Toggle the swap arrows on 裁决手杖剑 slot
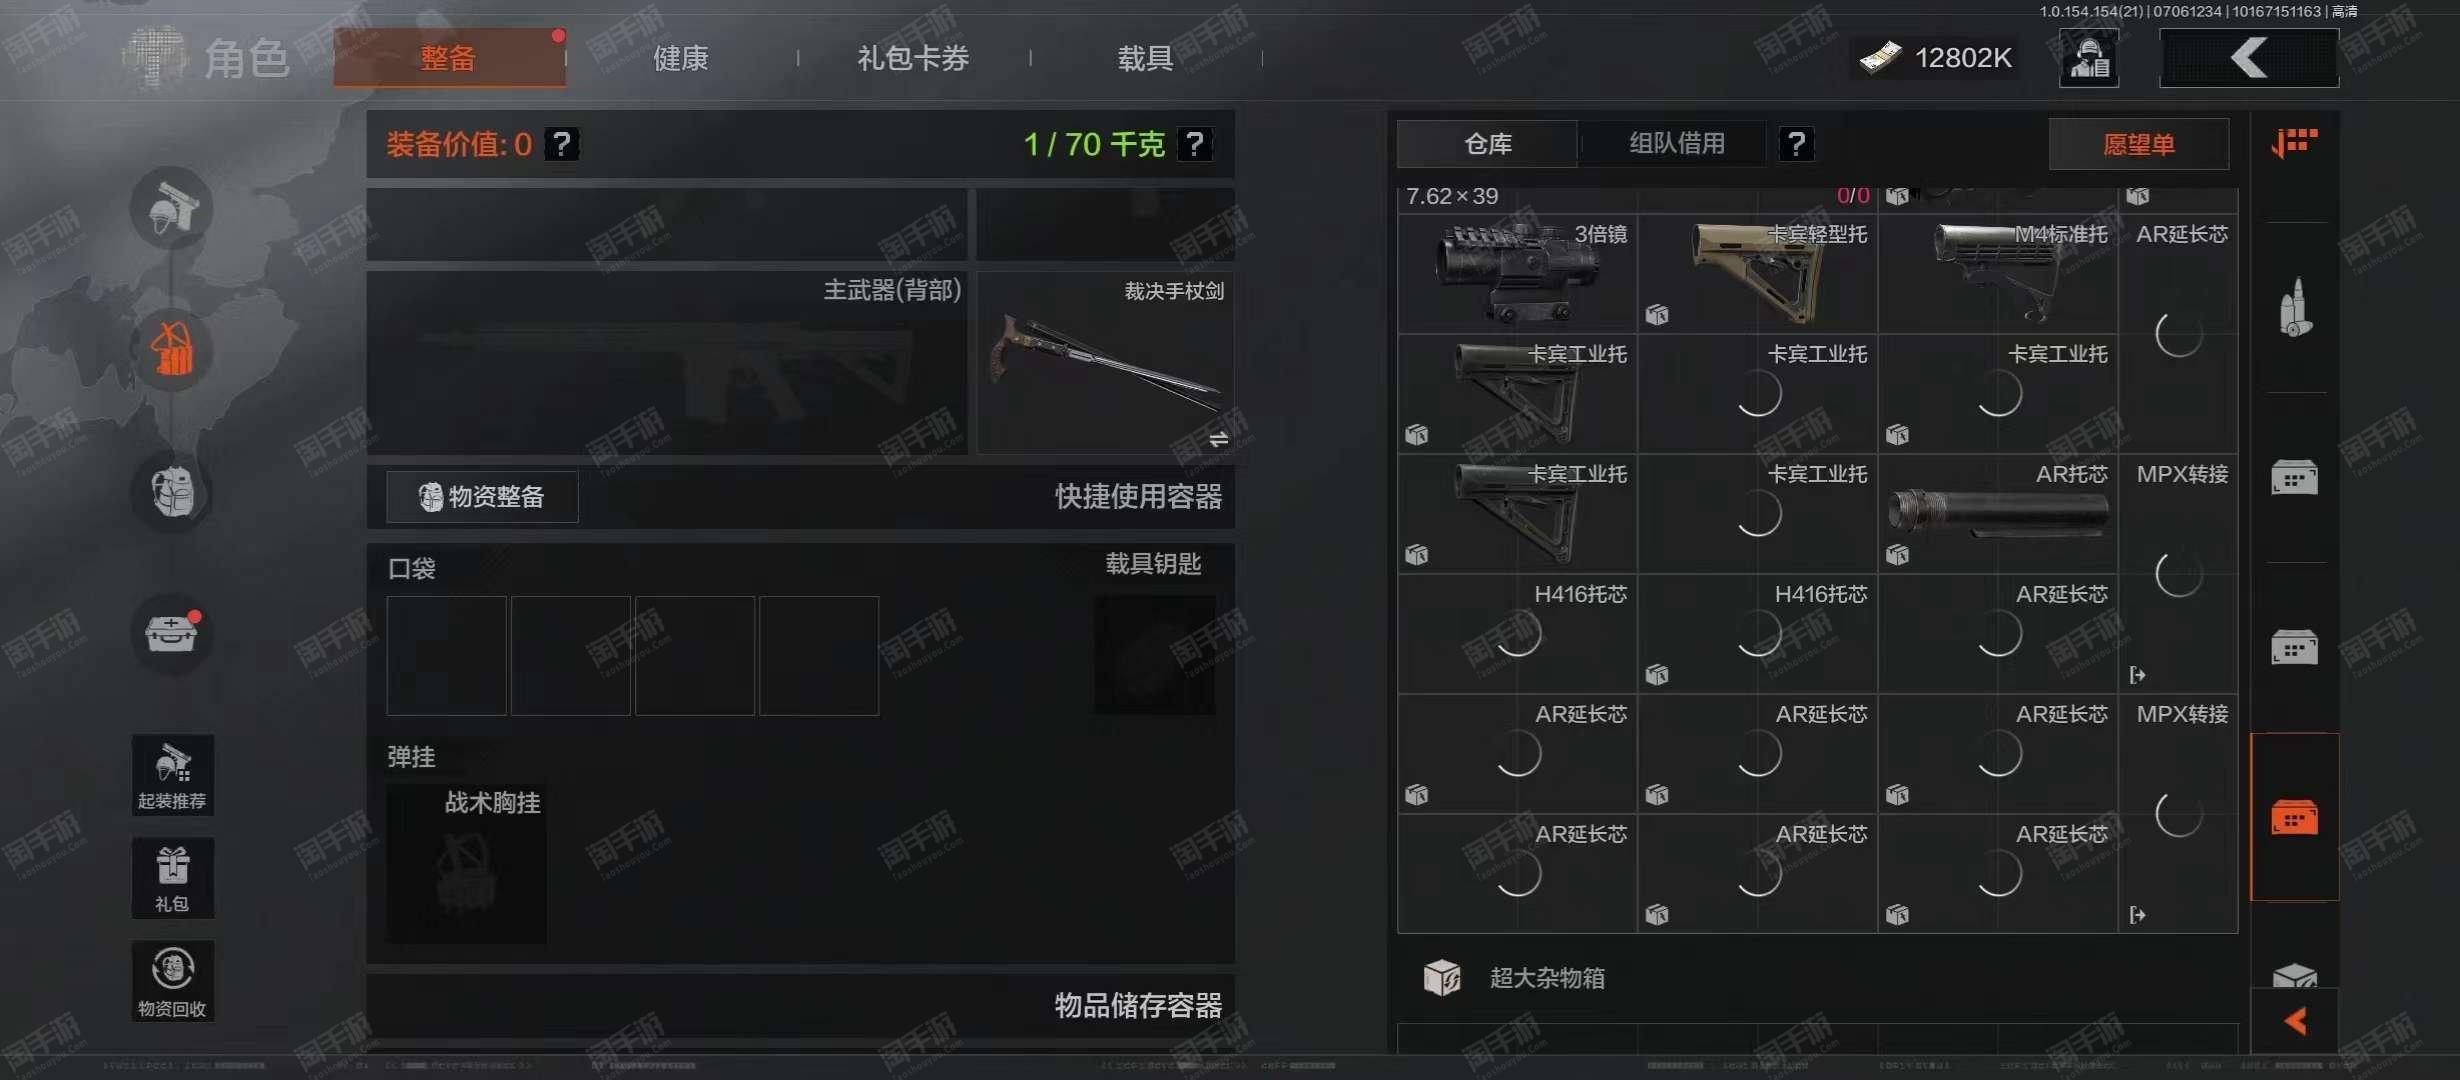 (x=1218, y=439)
